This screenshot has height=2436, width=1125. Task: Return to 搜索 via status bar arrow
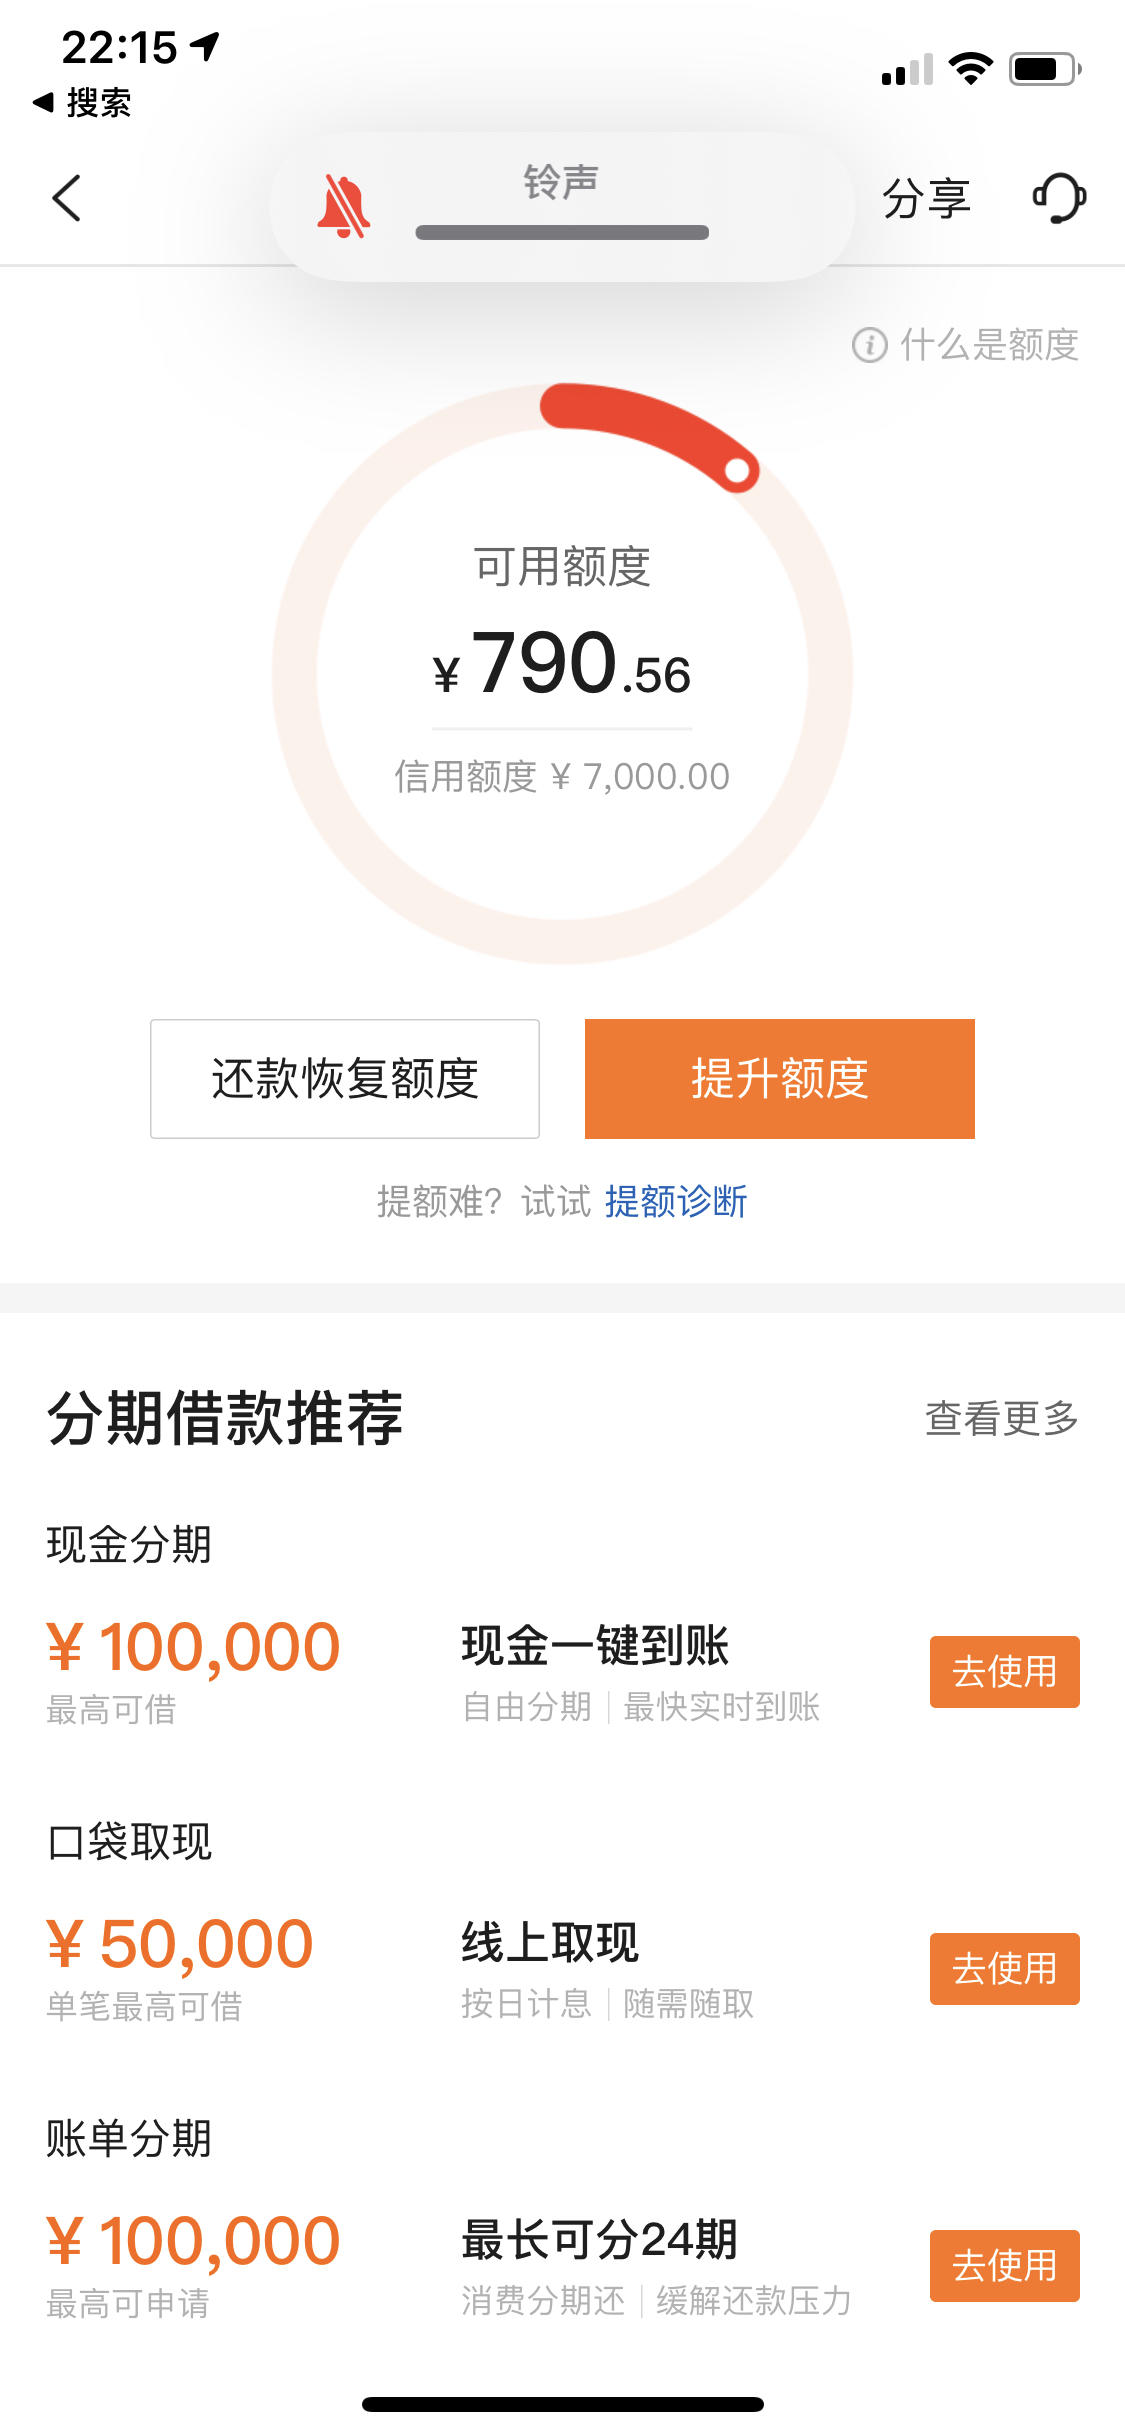click(81, 102)
